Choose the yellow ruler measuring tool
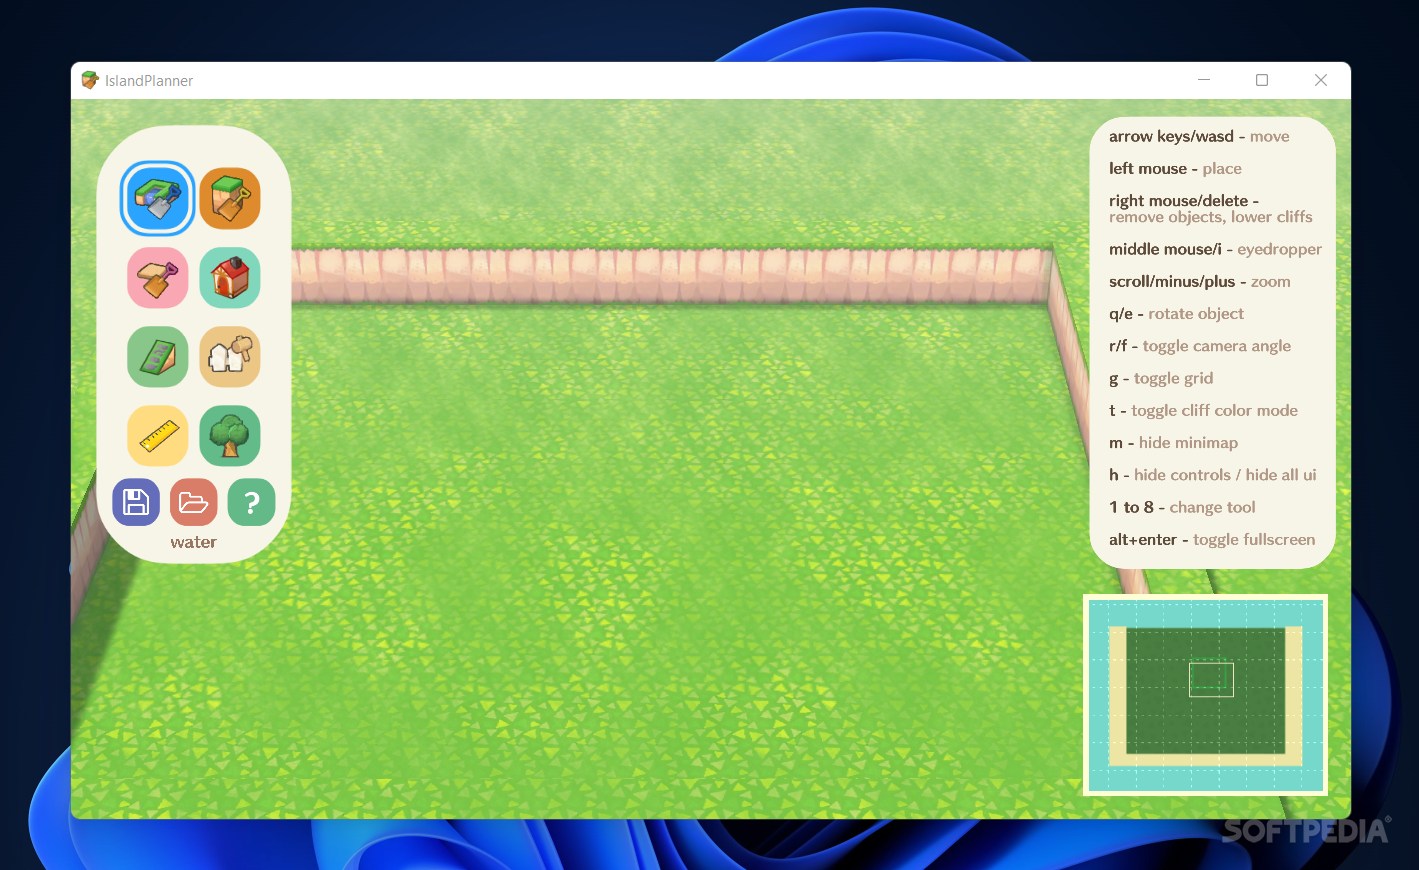 click(x=158, y=436)
